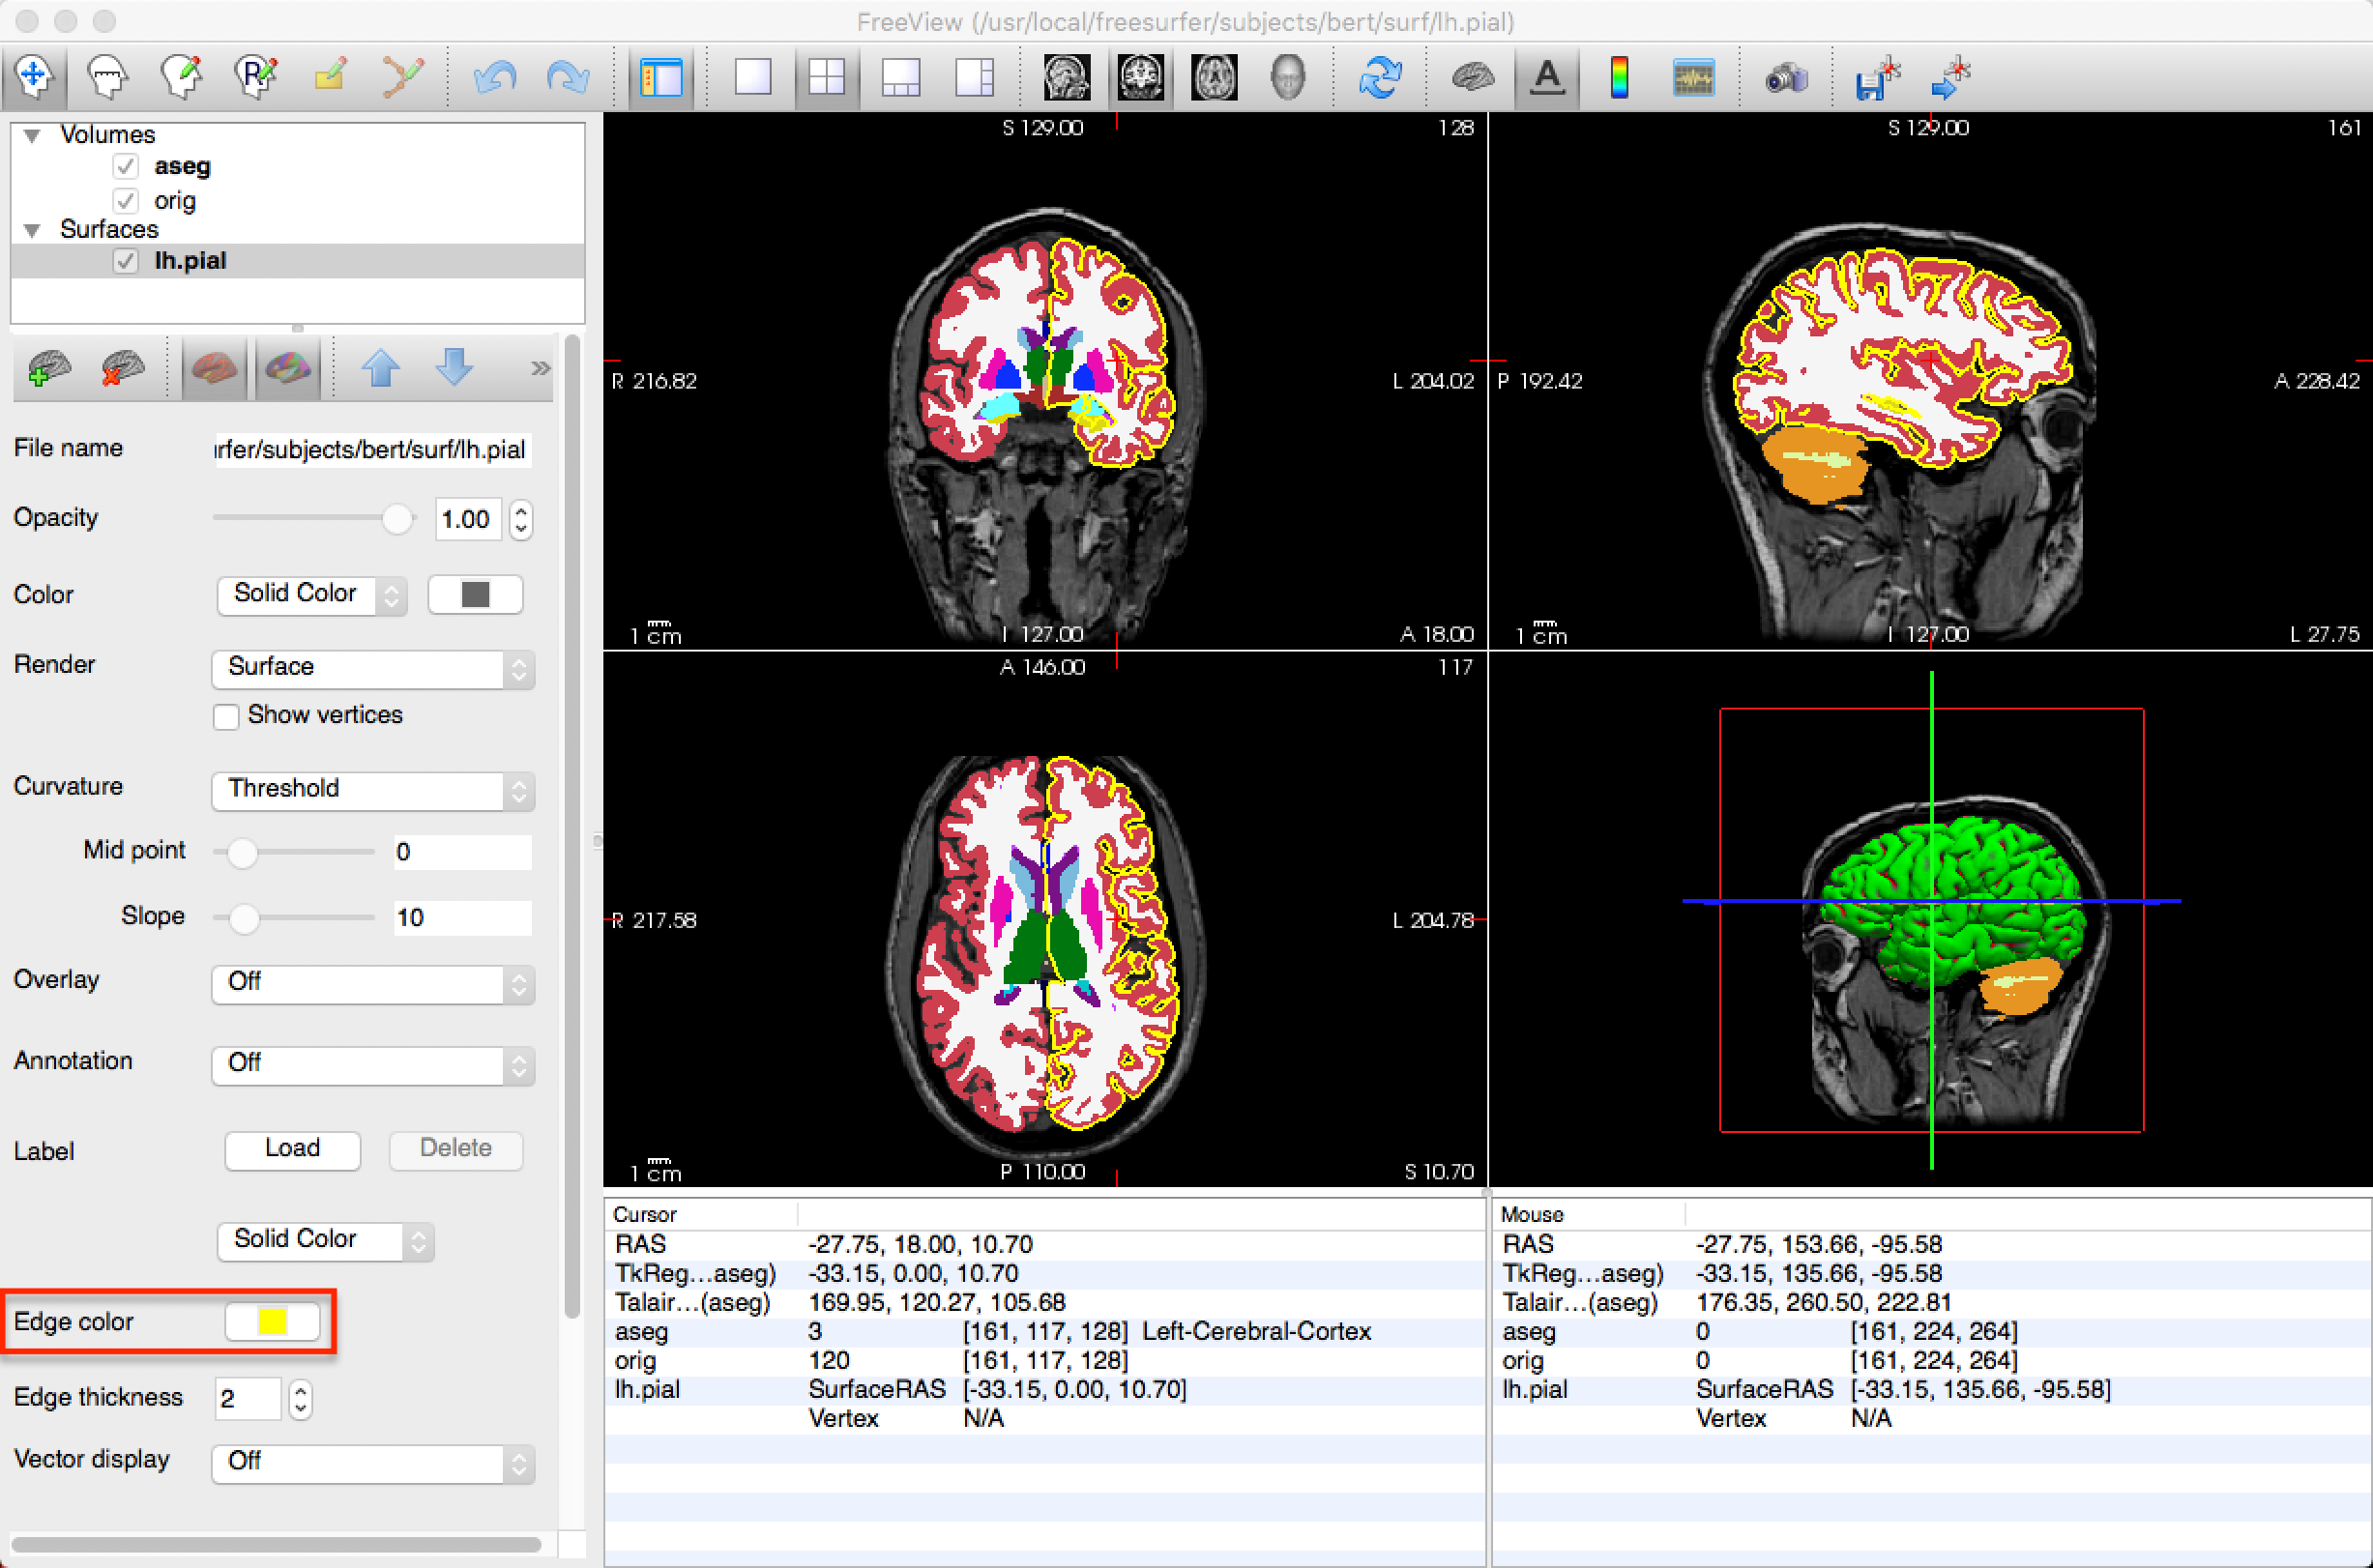2373x1568 pixels.
Task: Open the gray surface color swatch
Action: click(x=475, y=594)
